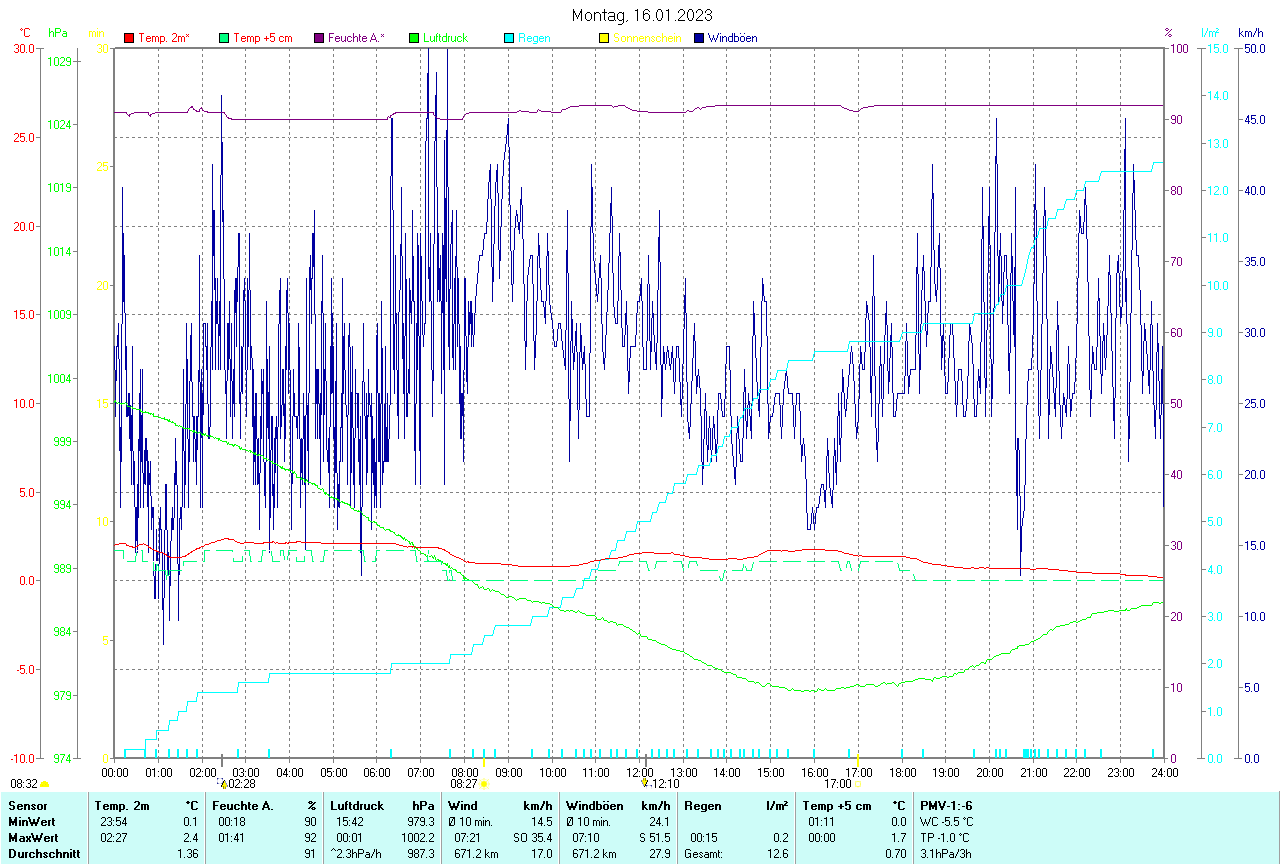Click the '°C' axis unit label top left
Viewport: 1280px width, 864px height.
[25, 33]
